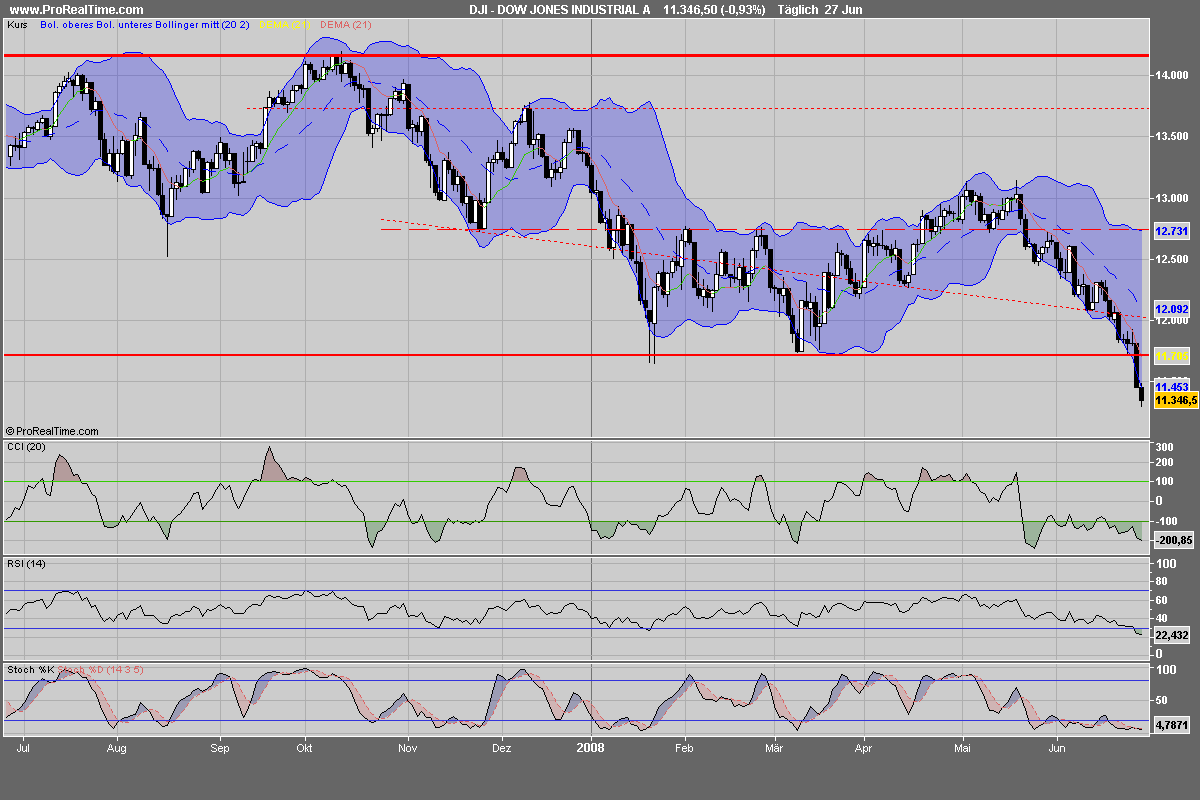The image size is (1200, 800).
Task: Click the CCI (20) indicator label
Action: click(x=26, y=446)
